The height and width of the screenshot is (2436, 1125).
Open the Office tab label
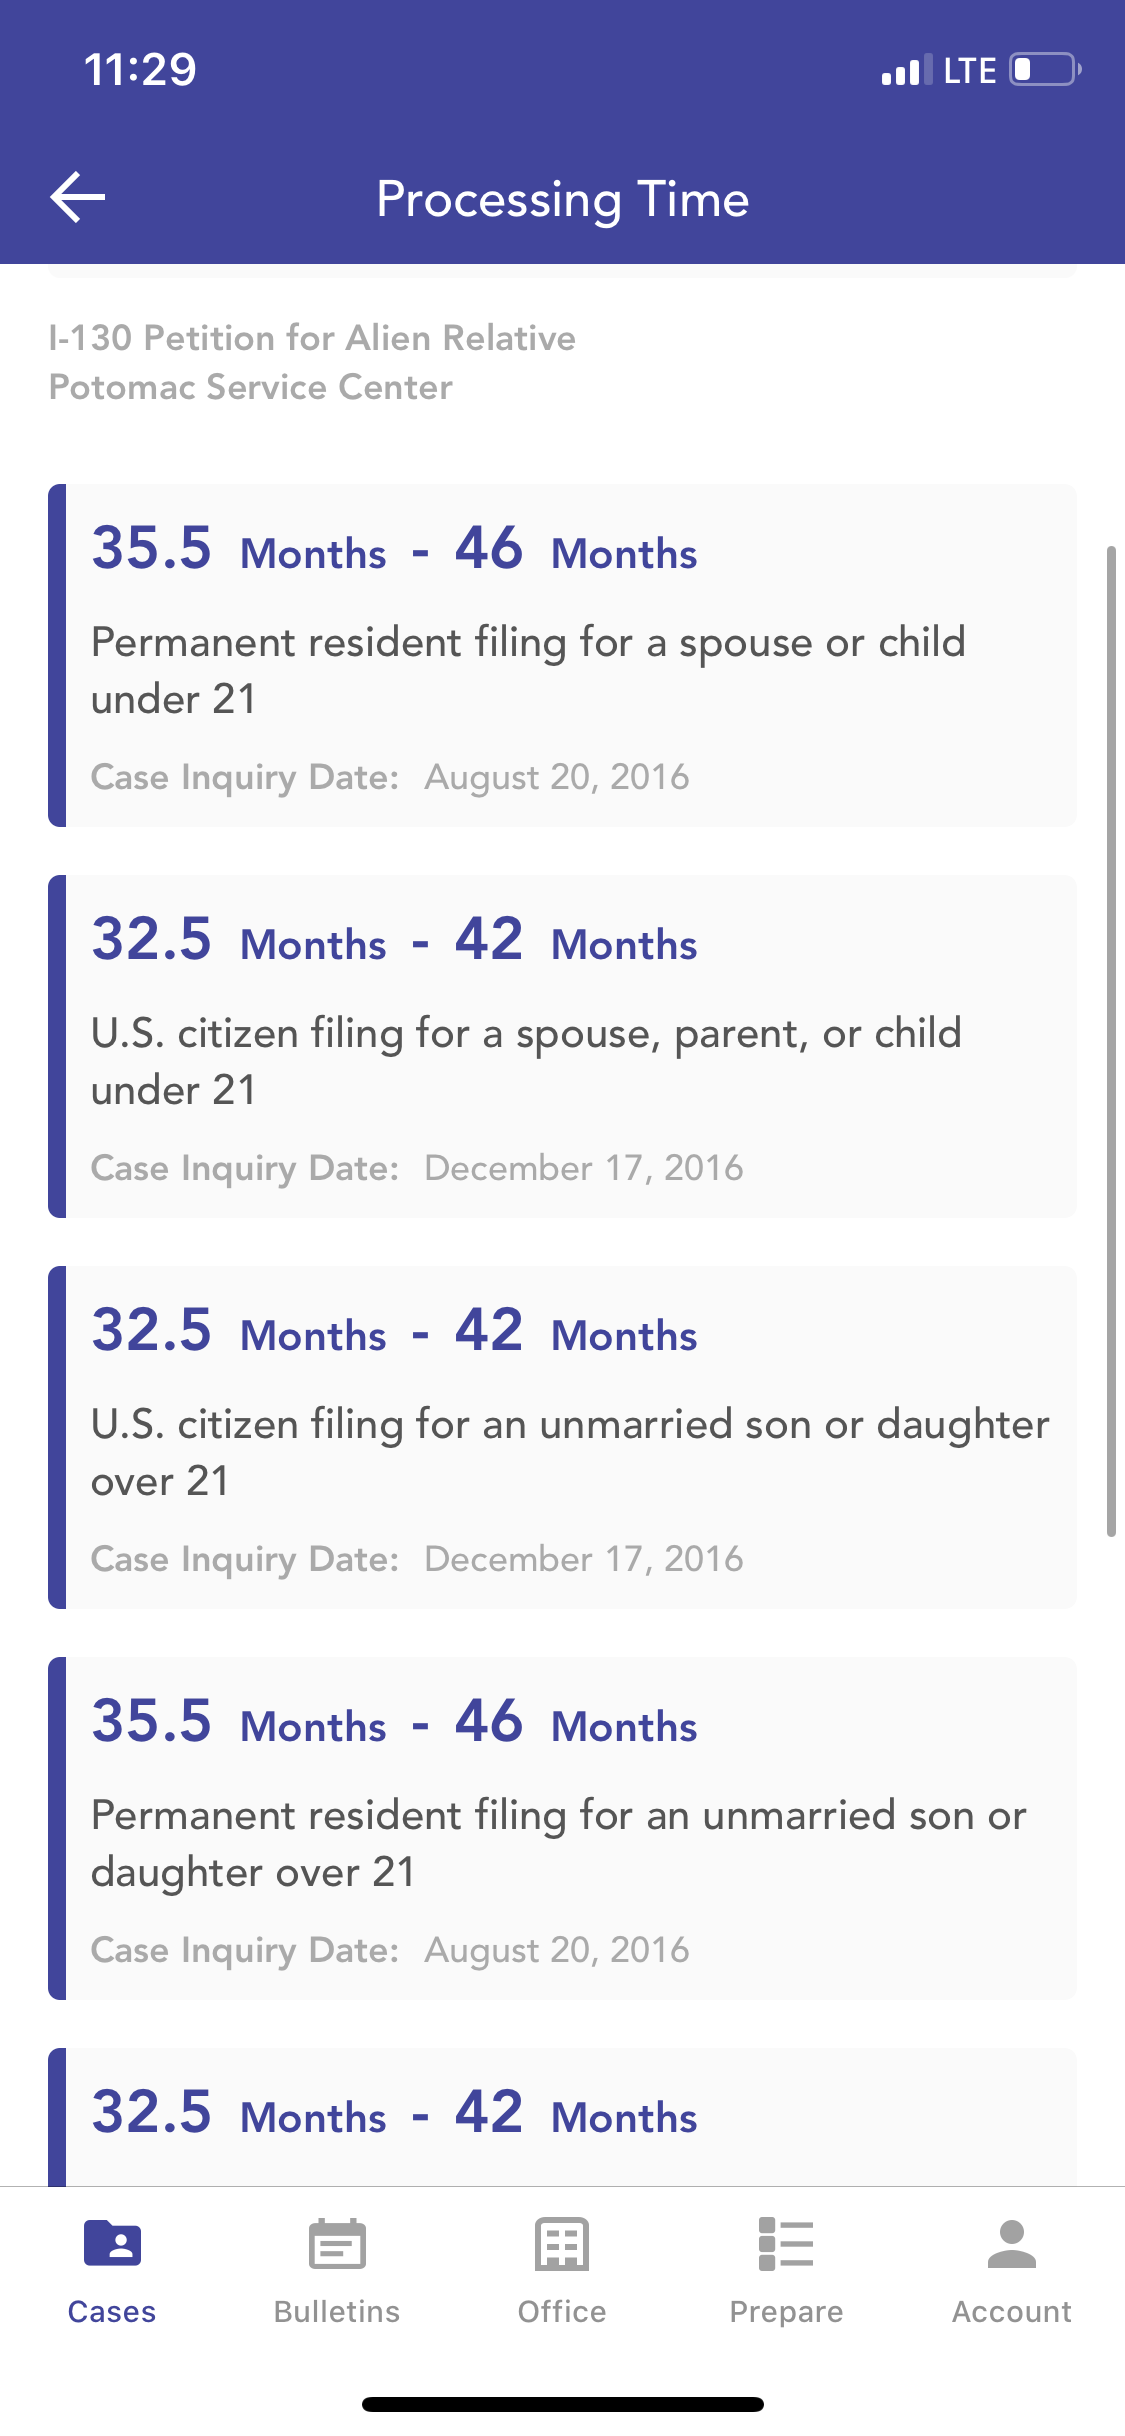coord(562,2312)
